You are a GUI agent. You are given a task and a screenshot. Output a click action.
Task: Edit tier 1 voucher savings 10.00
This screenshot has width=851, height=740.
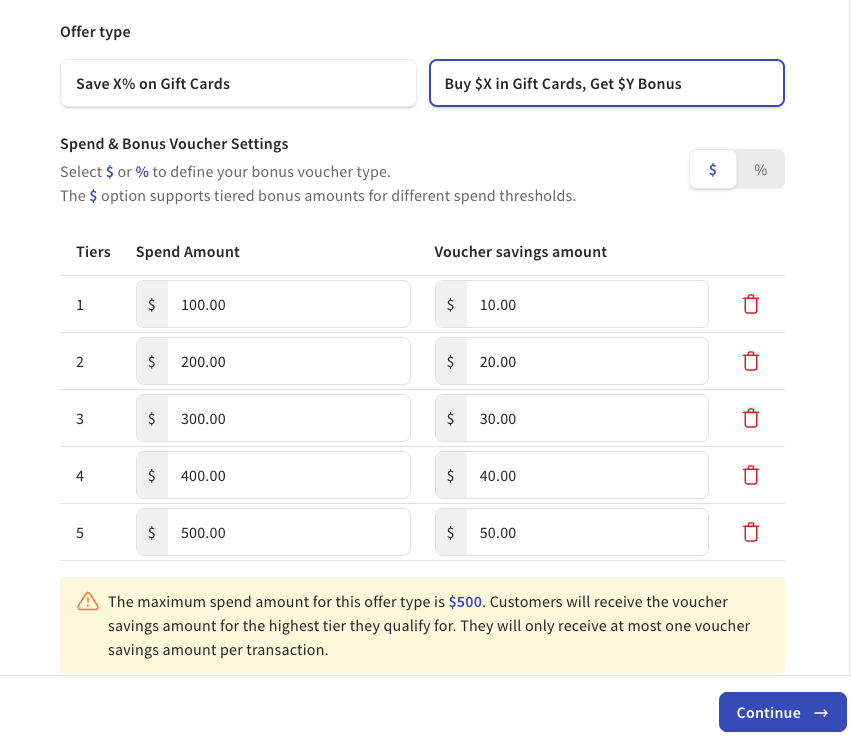click(586, 305)
